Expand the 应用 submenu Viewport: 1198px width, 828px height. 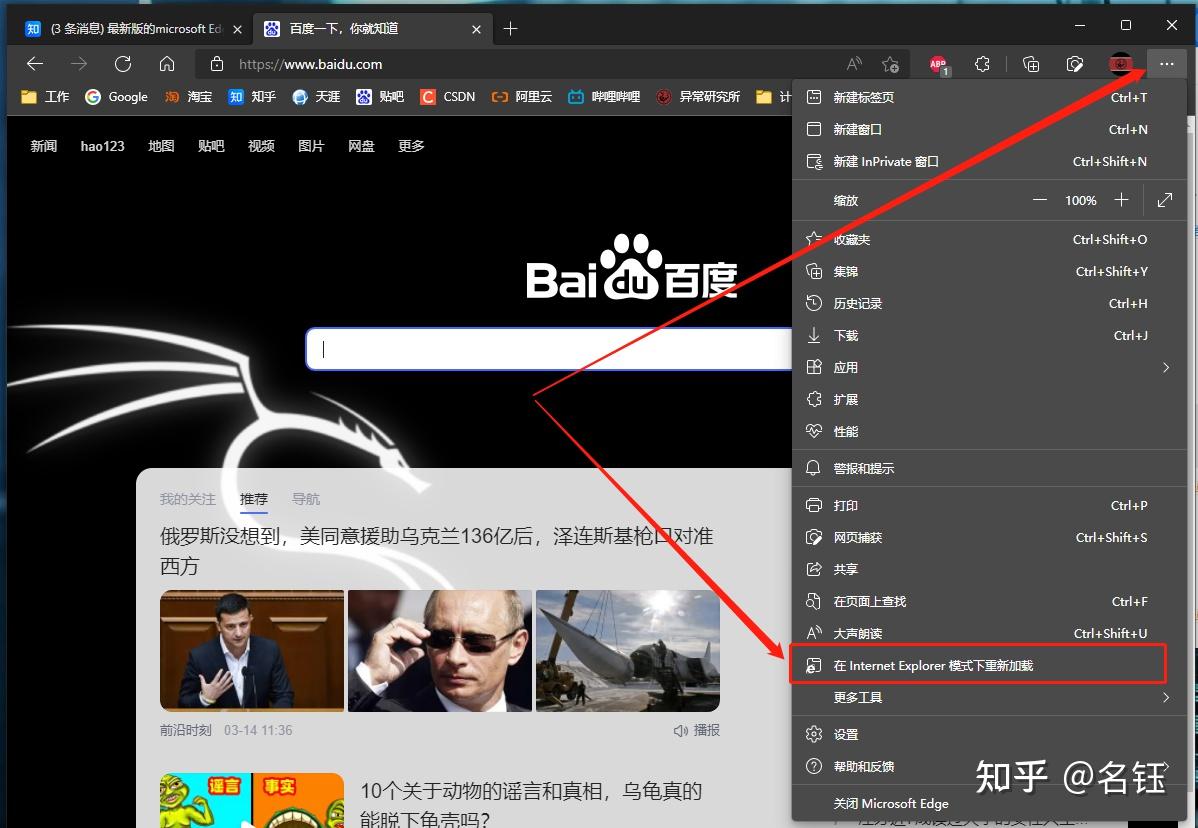tap(989, 367)
